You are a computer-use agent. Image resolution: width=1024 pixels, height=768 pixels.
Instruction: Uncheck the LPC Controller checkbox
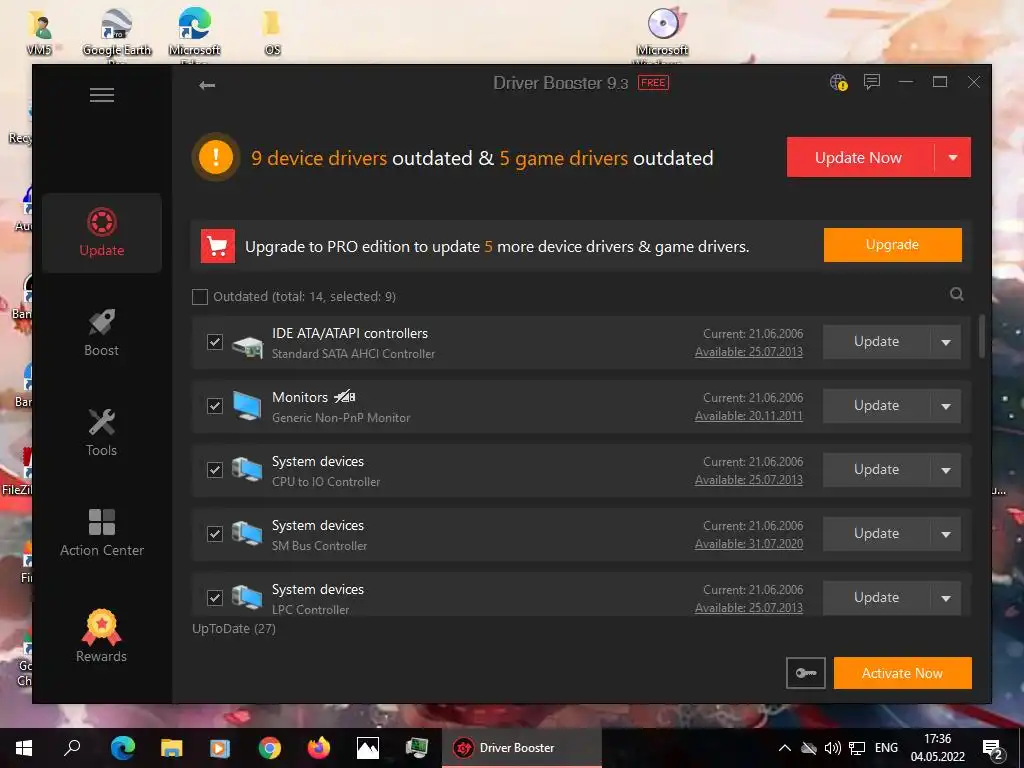pyautogui.click(x=215, y=598)
